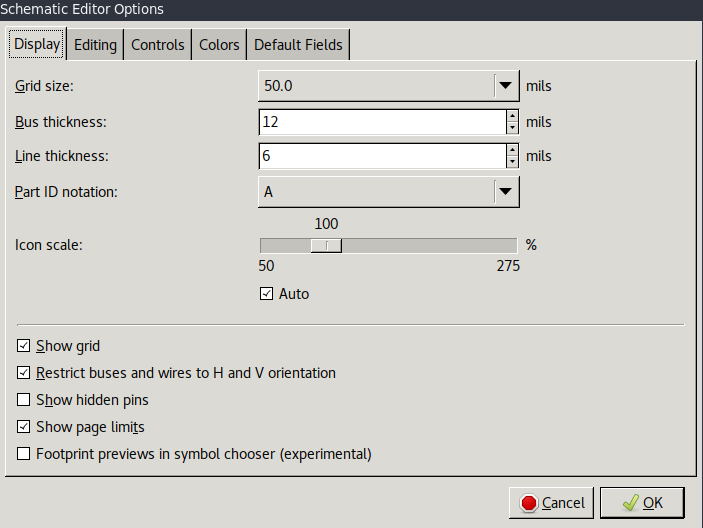Decrease bus thickness with down arrow
This screenshot has width=703, height=528.
coord(512,129)
